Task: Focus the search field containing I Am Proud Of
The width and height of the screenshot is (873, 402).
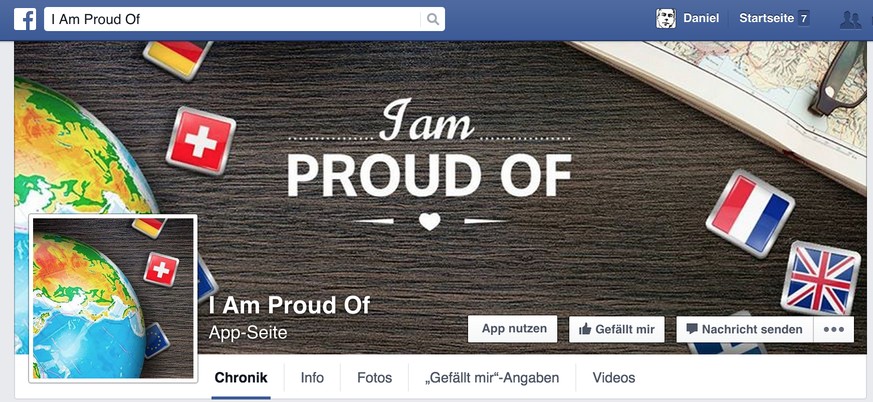Action: click(232, 19)
